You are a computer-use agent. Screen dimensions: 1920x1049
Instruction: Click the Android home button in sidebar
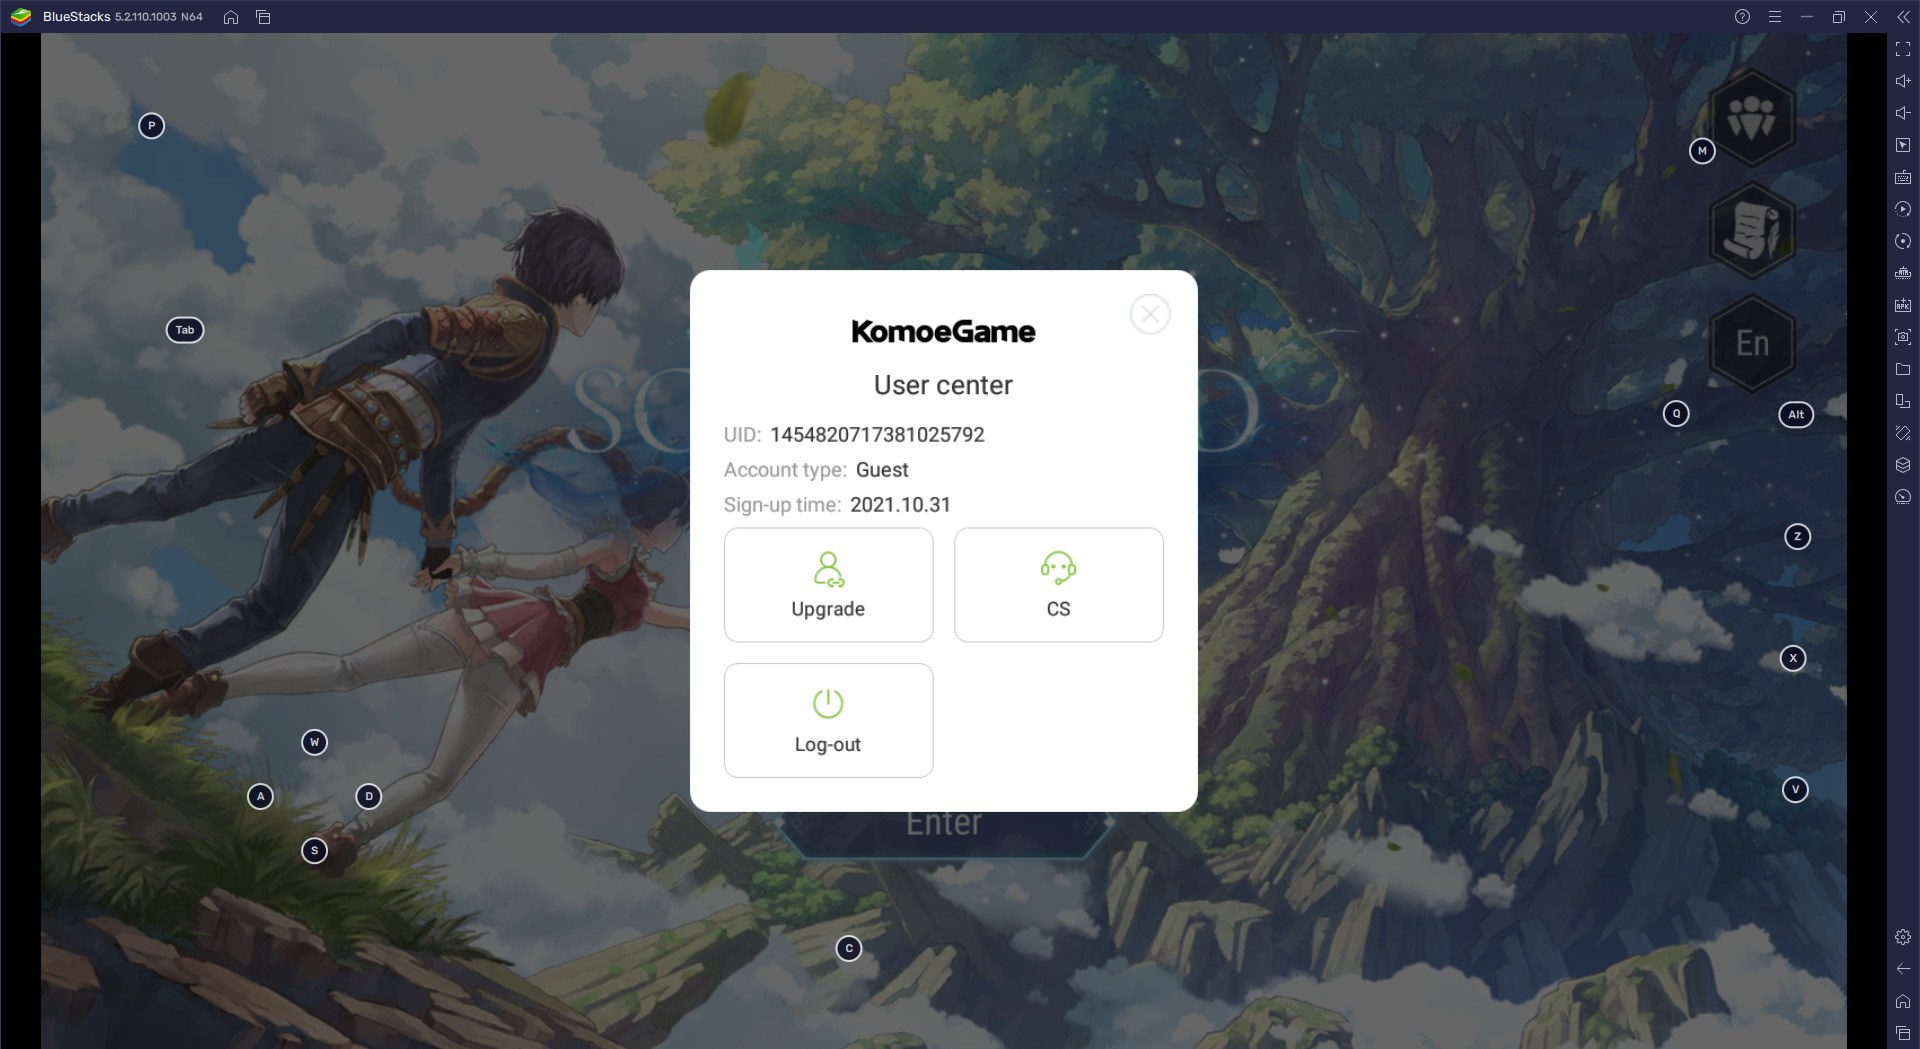click(x=1903, y=1001)
